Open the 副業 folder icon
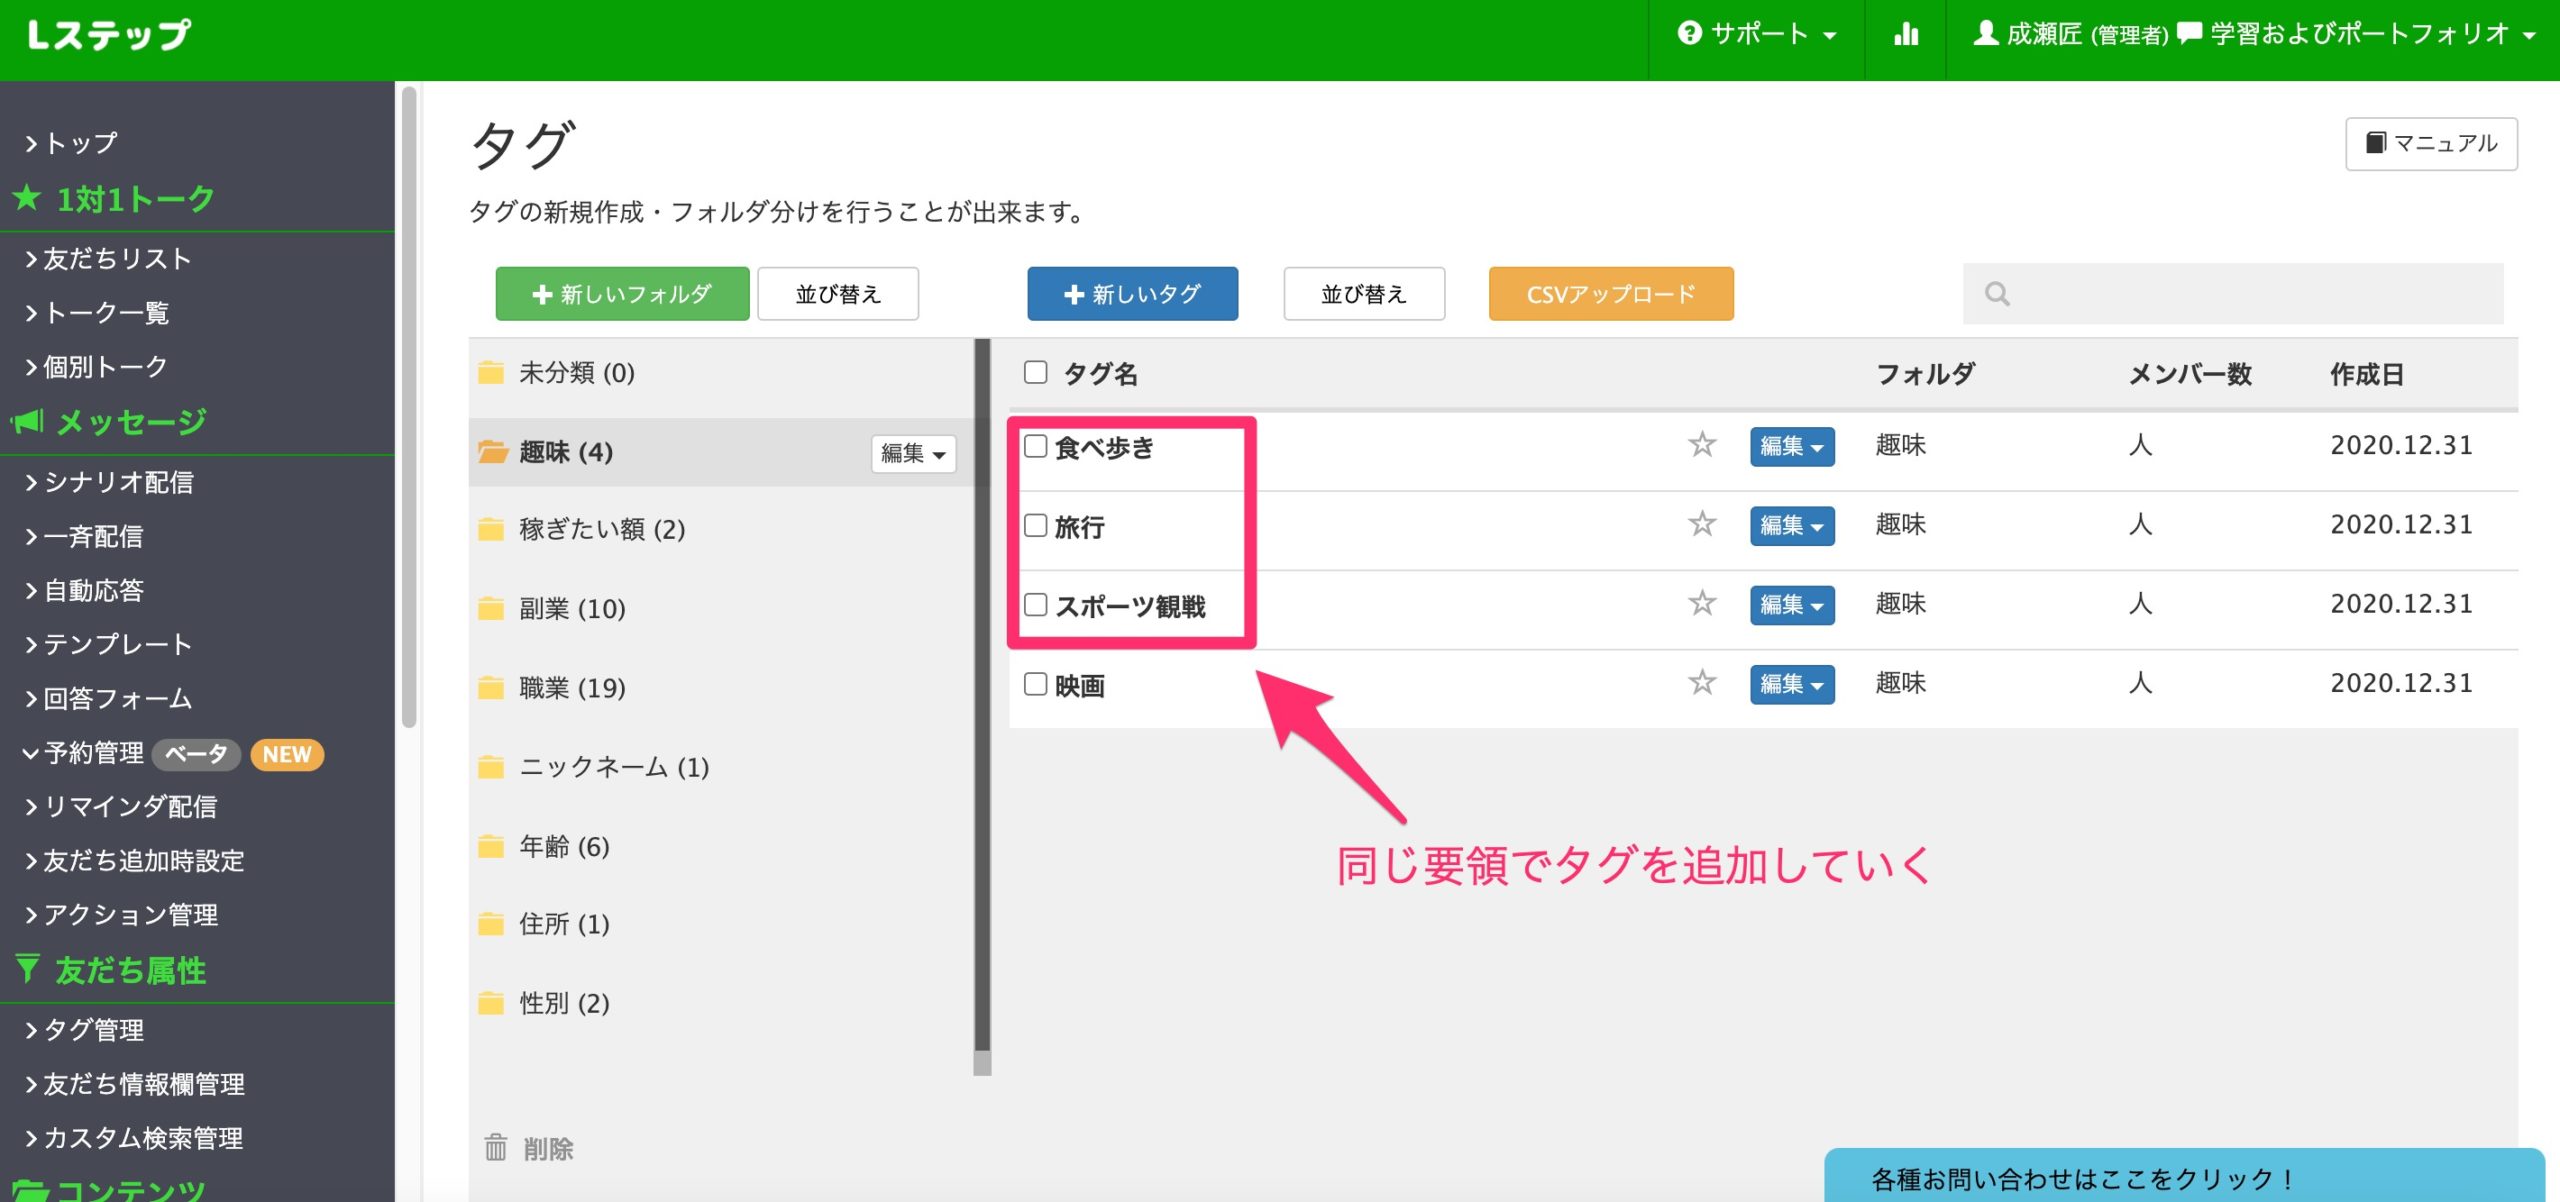Viewport: 2560px width, 1202px height. 491,608
